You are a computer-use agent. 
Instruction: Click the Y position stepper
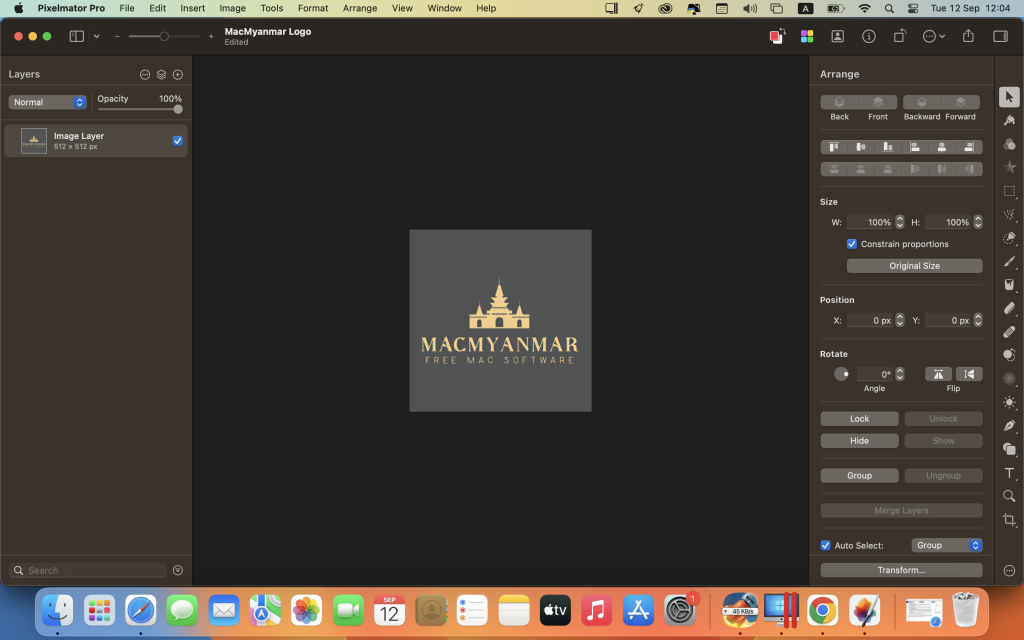click(978, 320)
